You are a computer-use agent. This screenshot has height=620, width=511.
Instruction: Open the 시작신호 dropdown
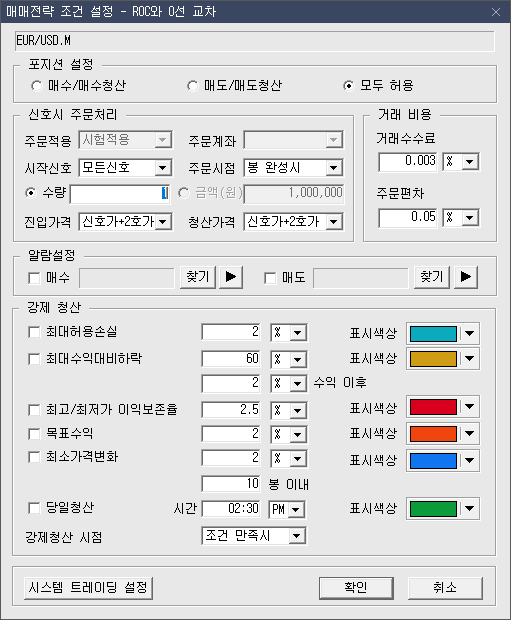click(163, 168)
